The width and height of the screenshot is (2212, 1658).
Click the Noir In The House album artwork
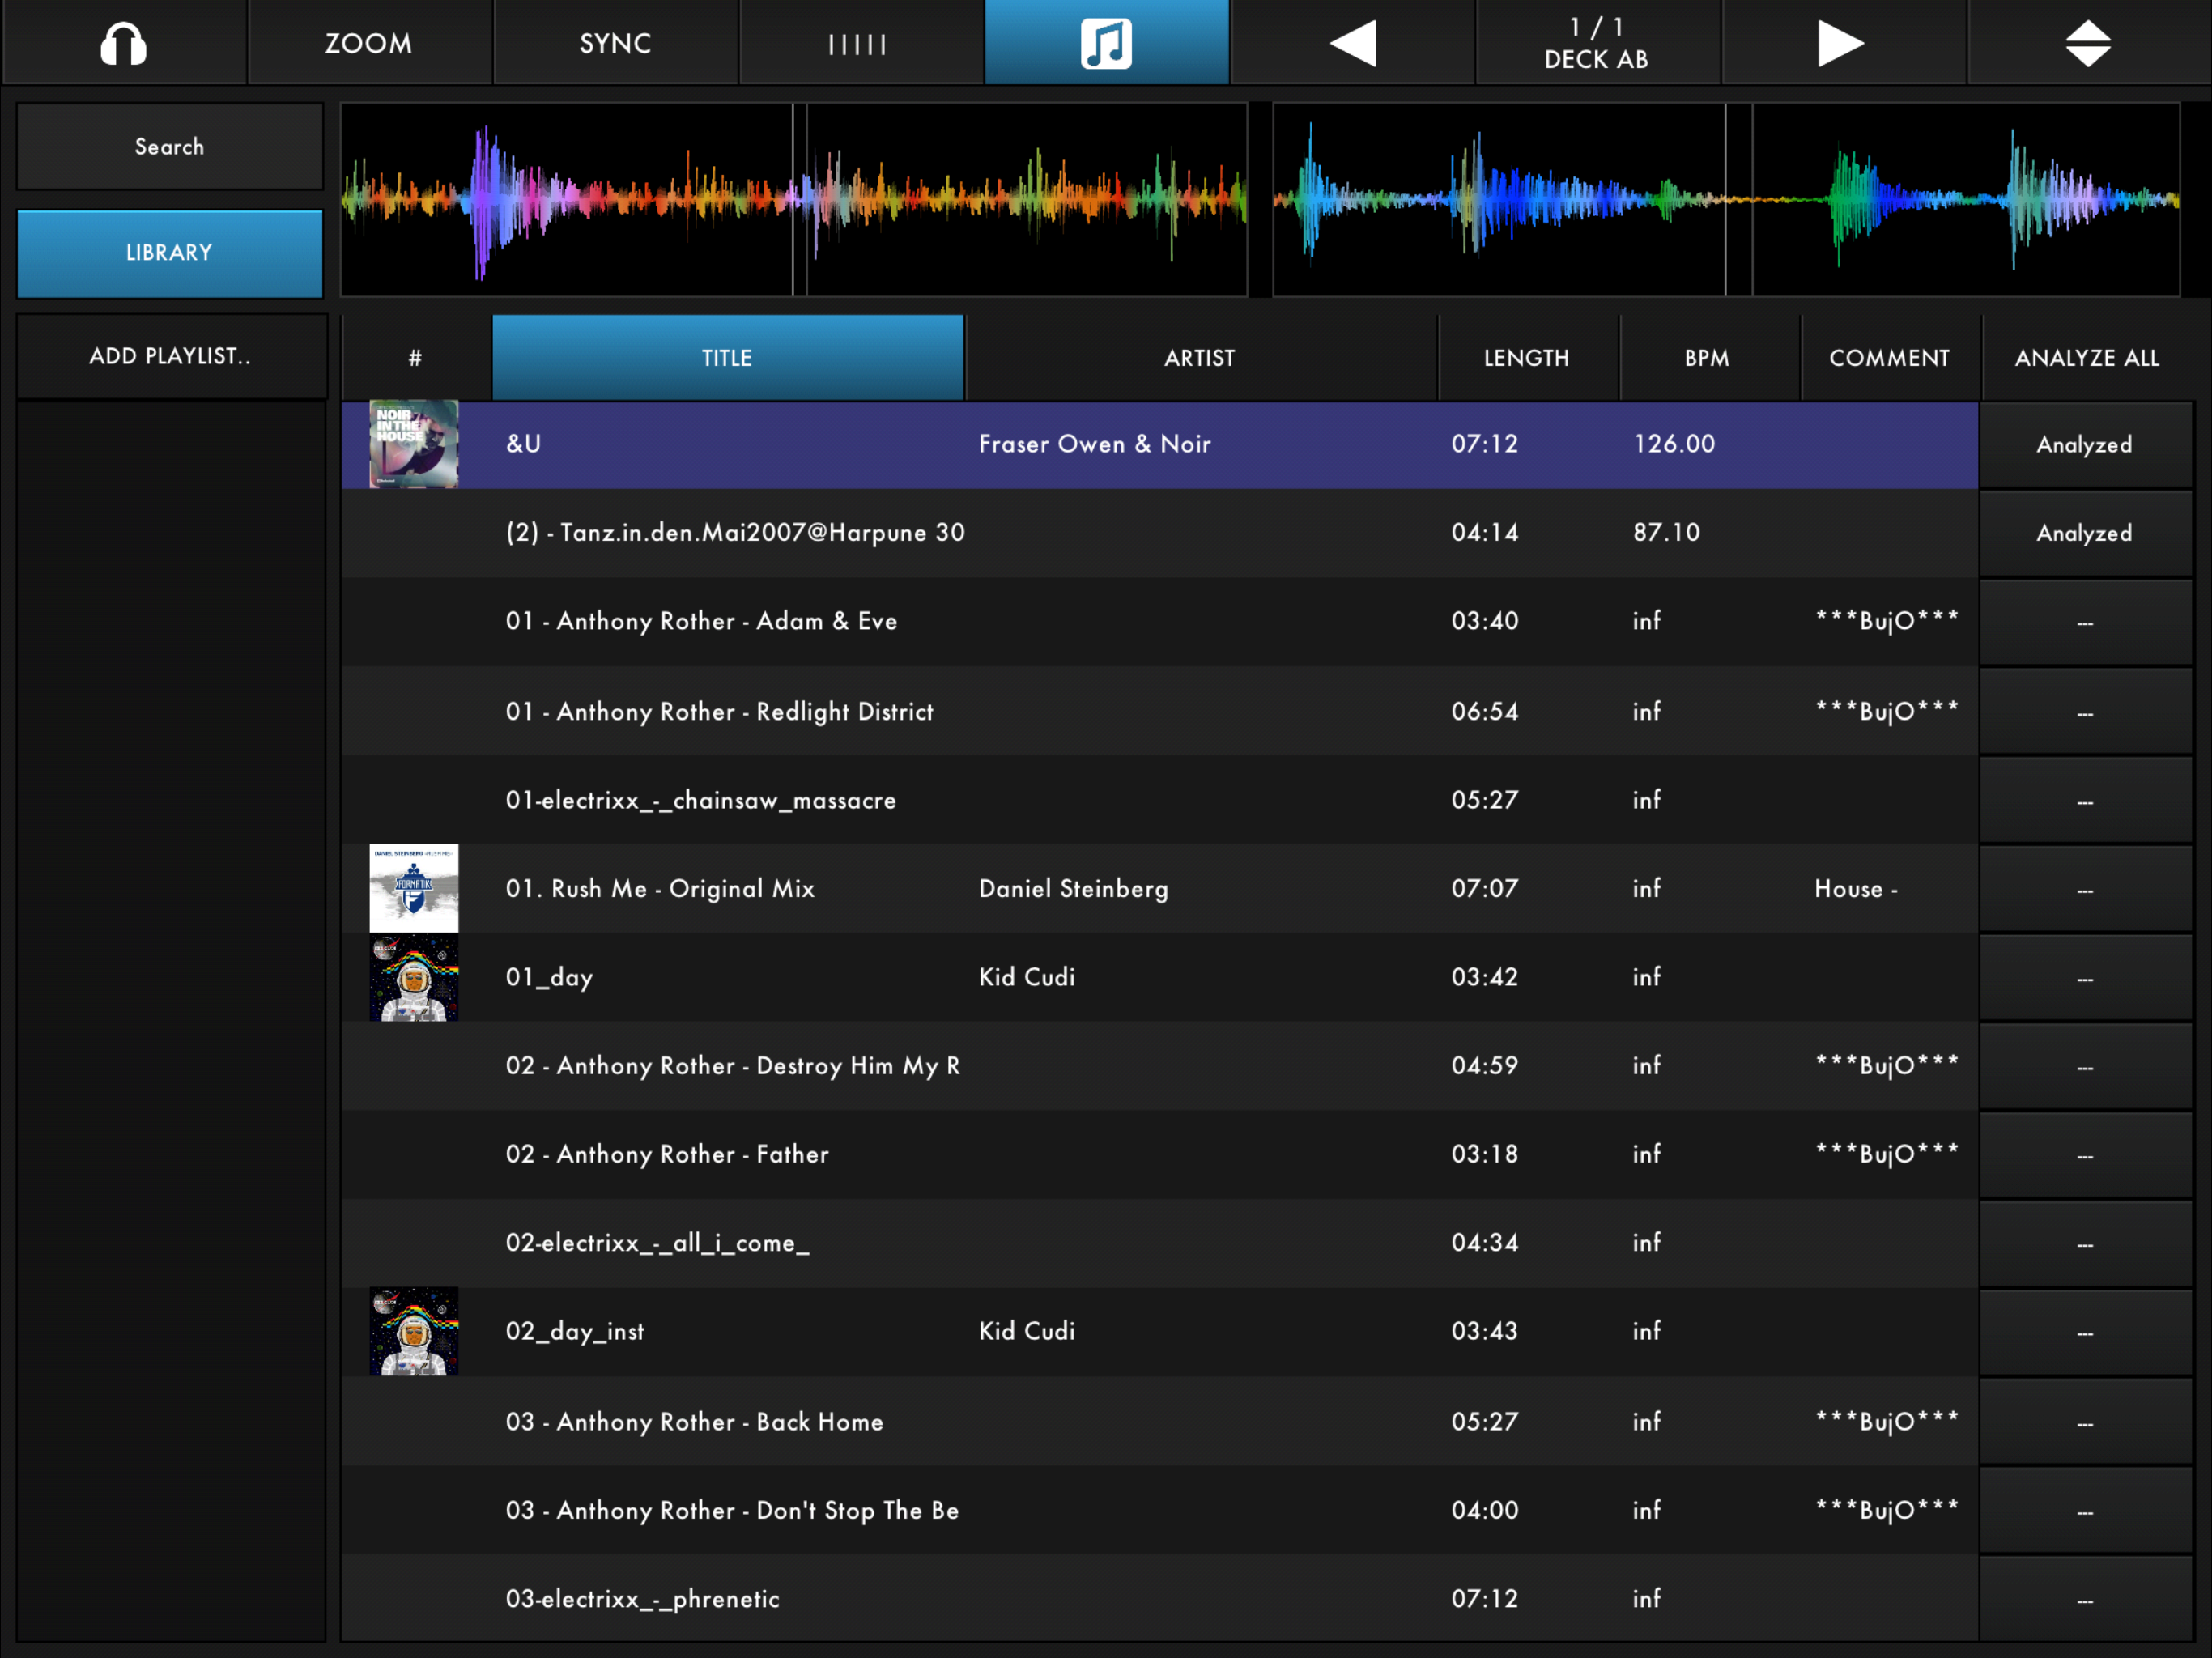[x=414, y=444]
